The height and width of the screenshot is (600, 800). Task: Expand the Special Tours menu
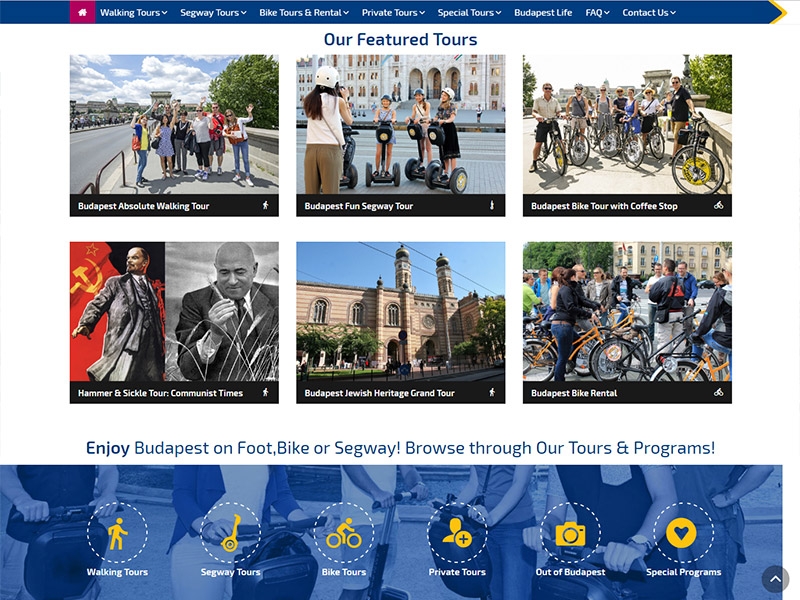click(x=469, y=12)
